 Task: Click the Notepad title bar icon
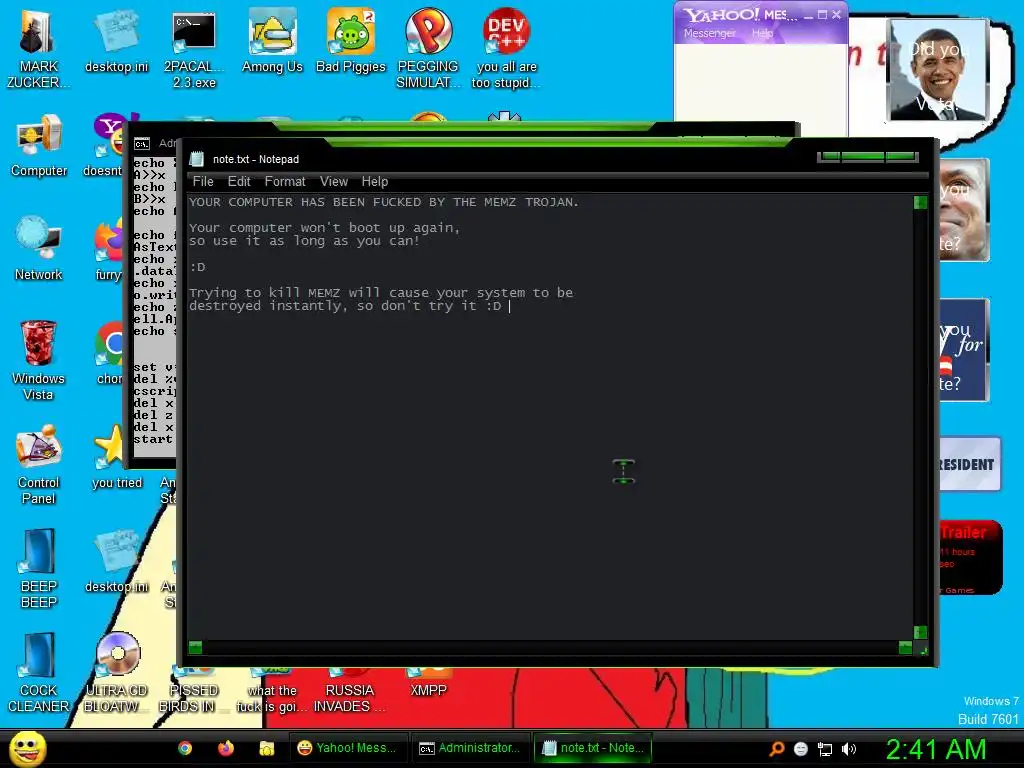(197, 159)
